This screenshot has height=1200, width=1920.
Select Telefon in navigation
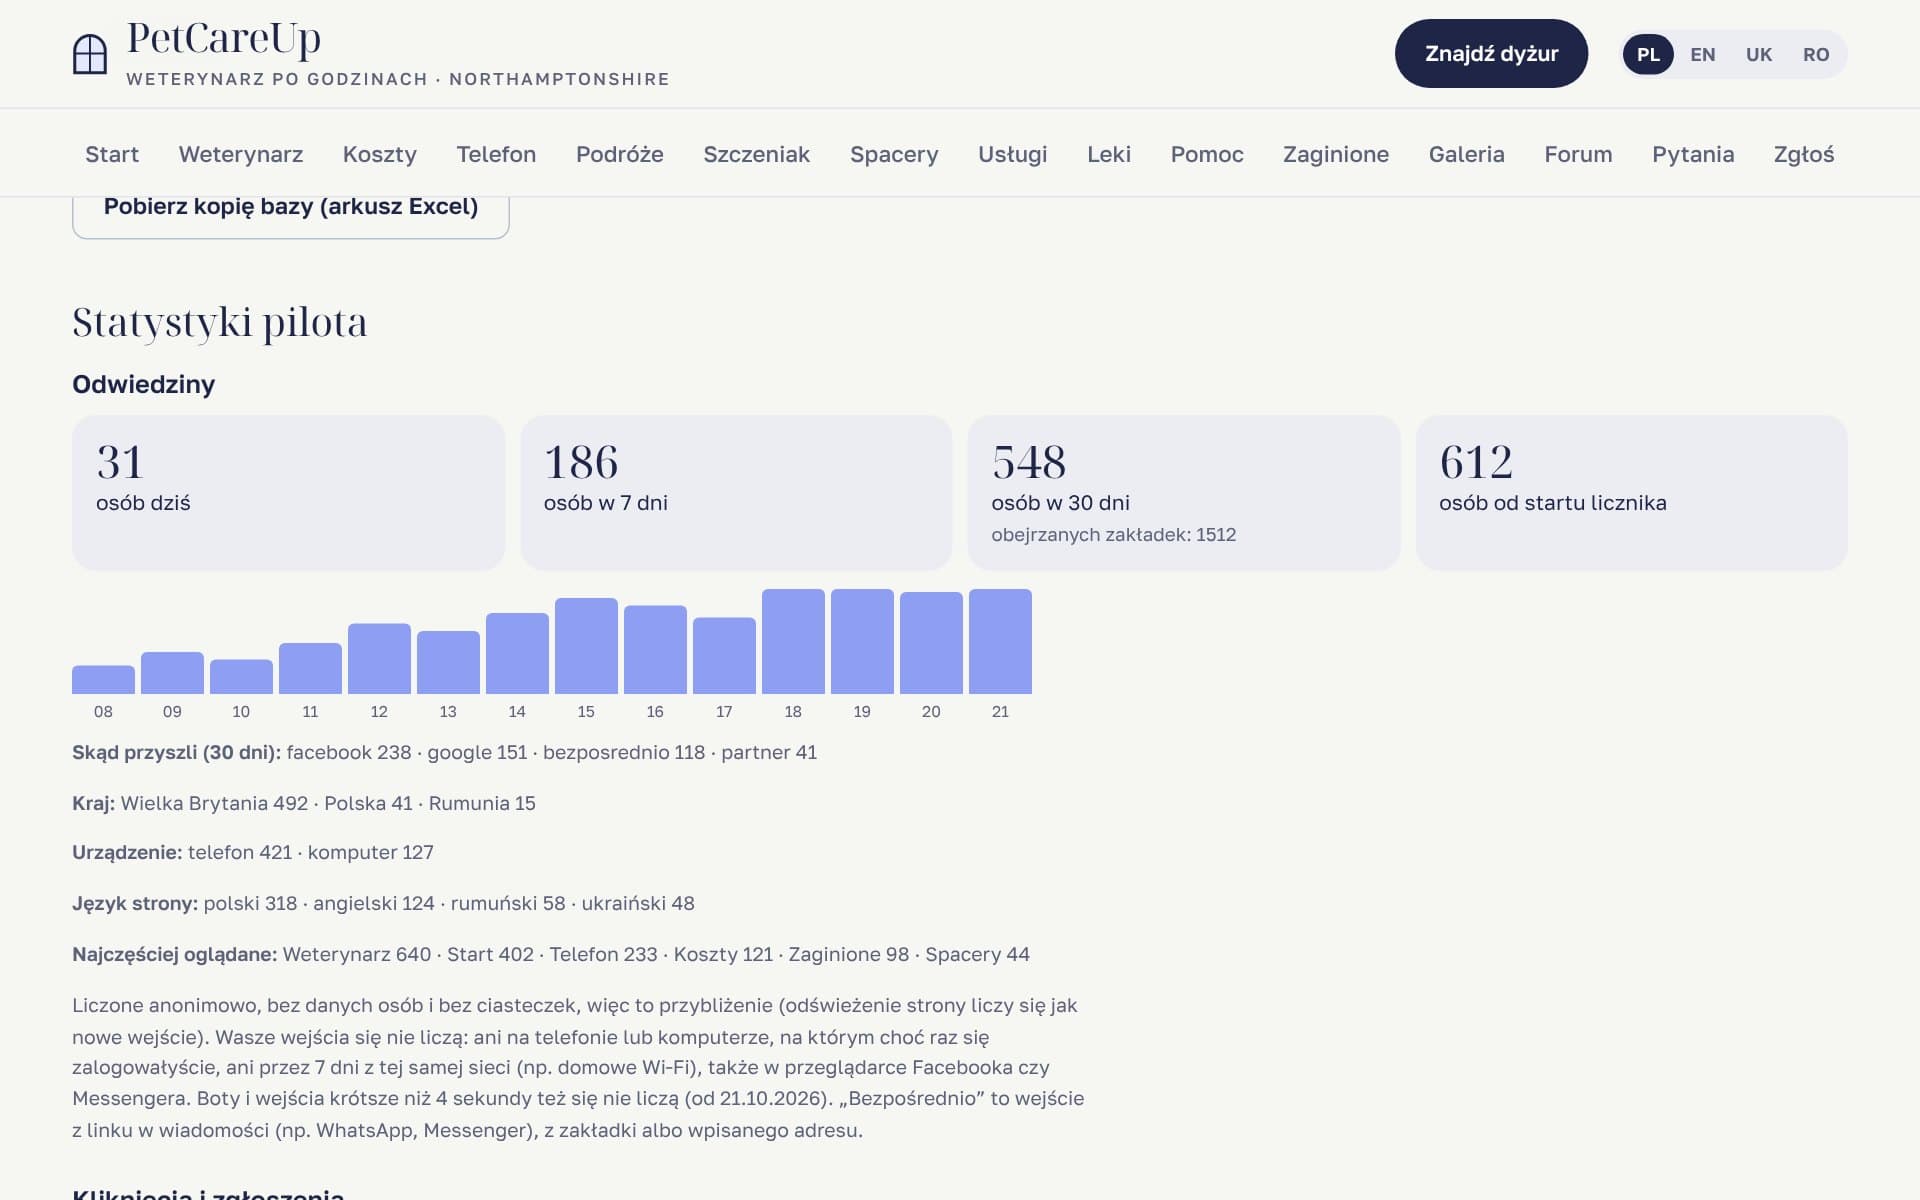[496, 154]
